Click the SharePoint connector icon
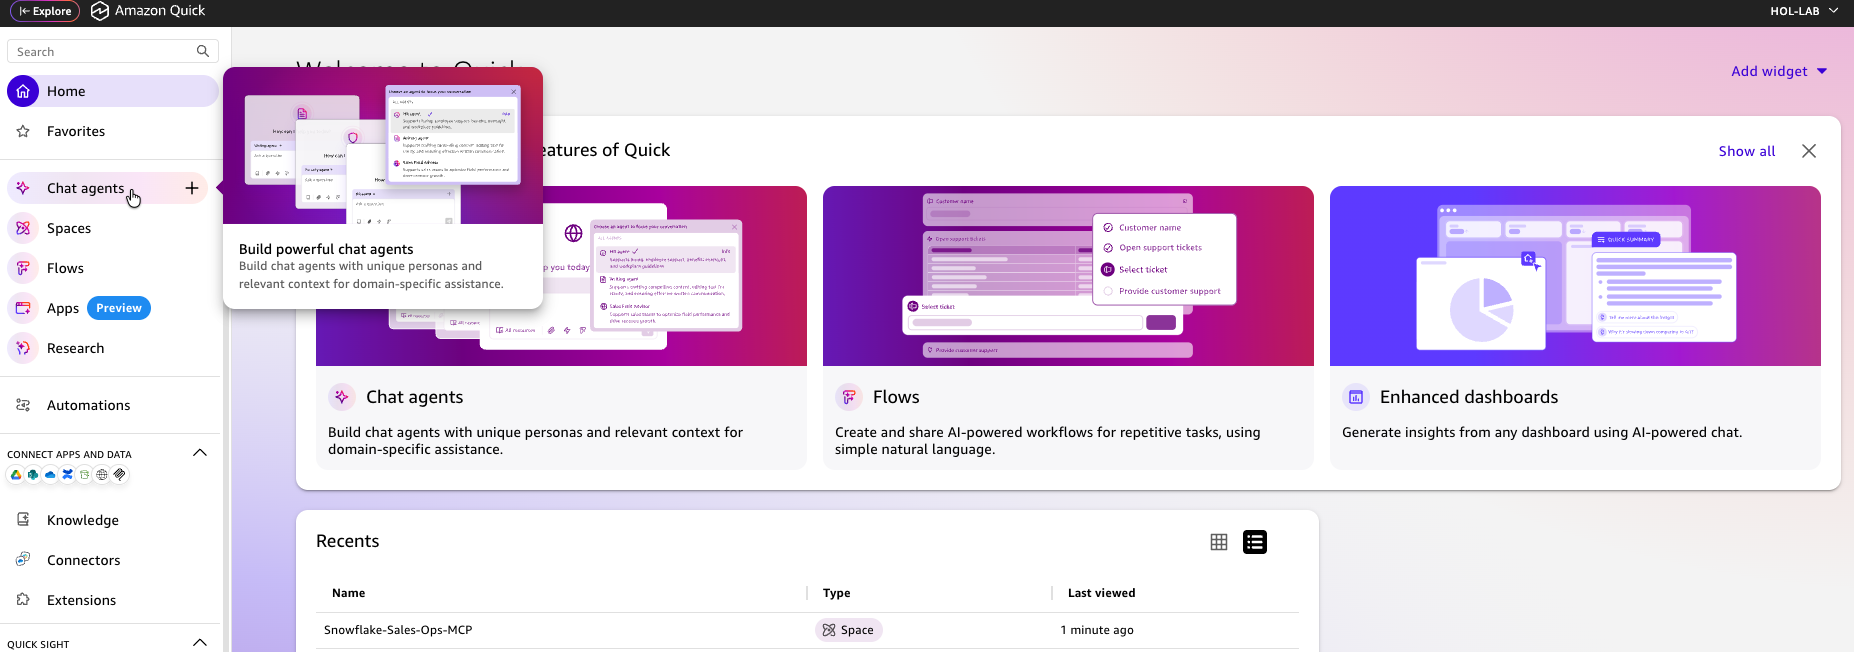Image resolution: width=1854 pixels, height=652 pixels. [33, 475]
